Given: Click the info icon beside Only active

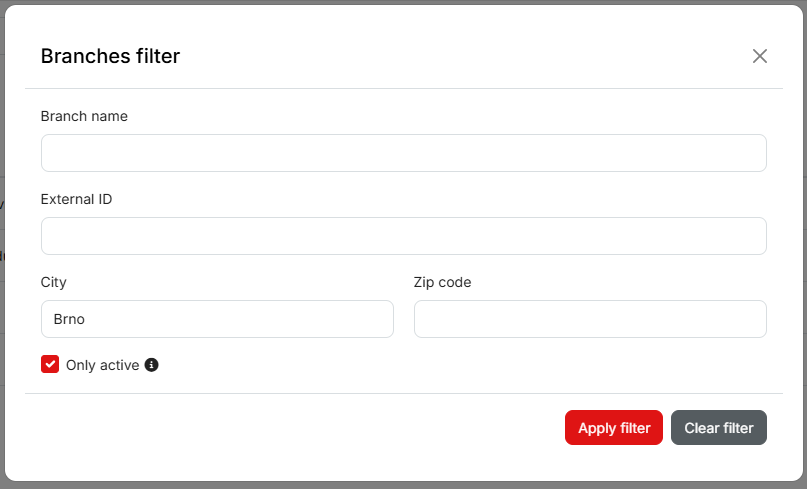Looking at the screenshot, I should point(152,365).
